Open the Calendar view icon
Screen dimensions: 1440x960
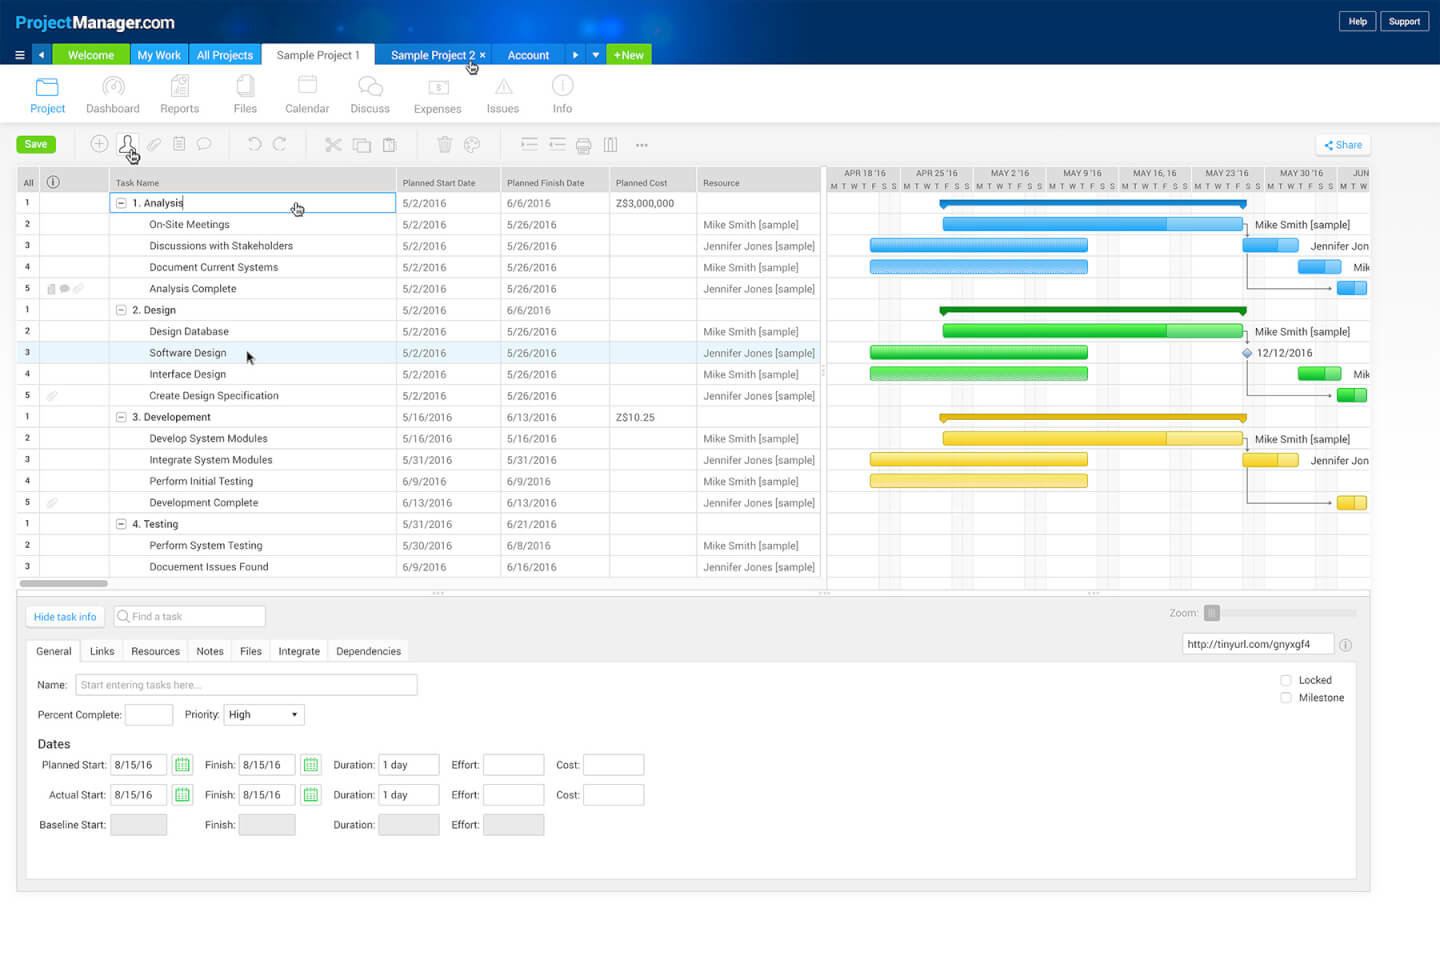(x=307, y=88)
